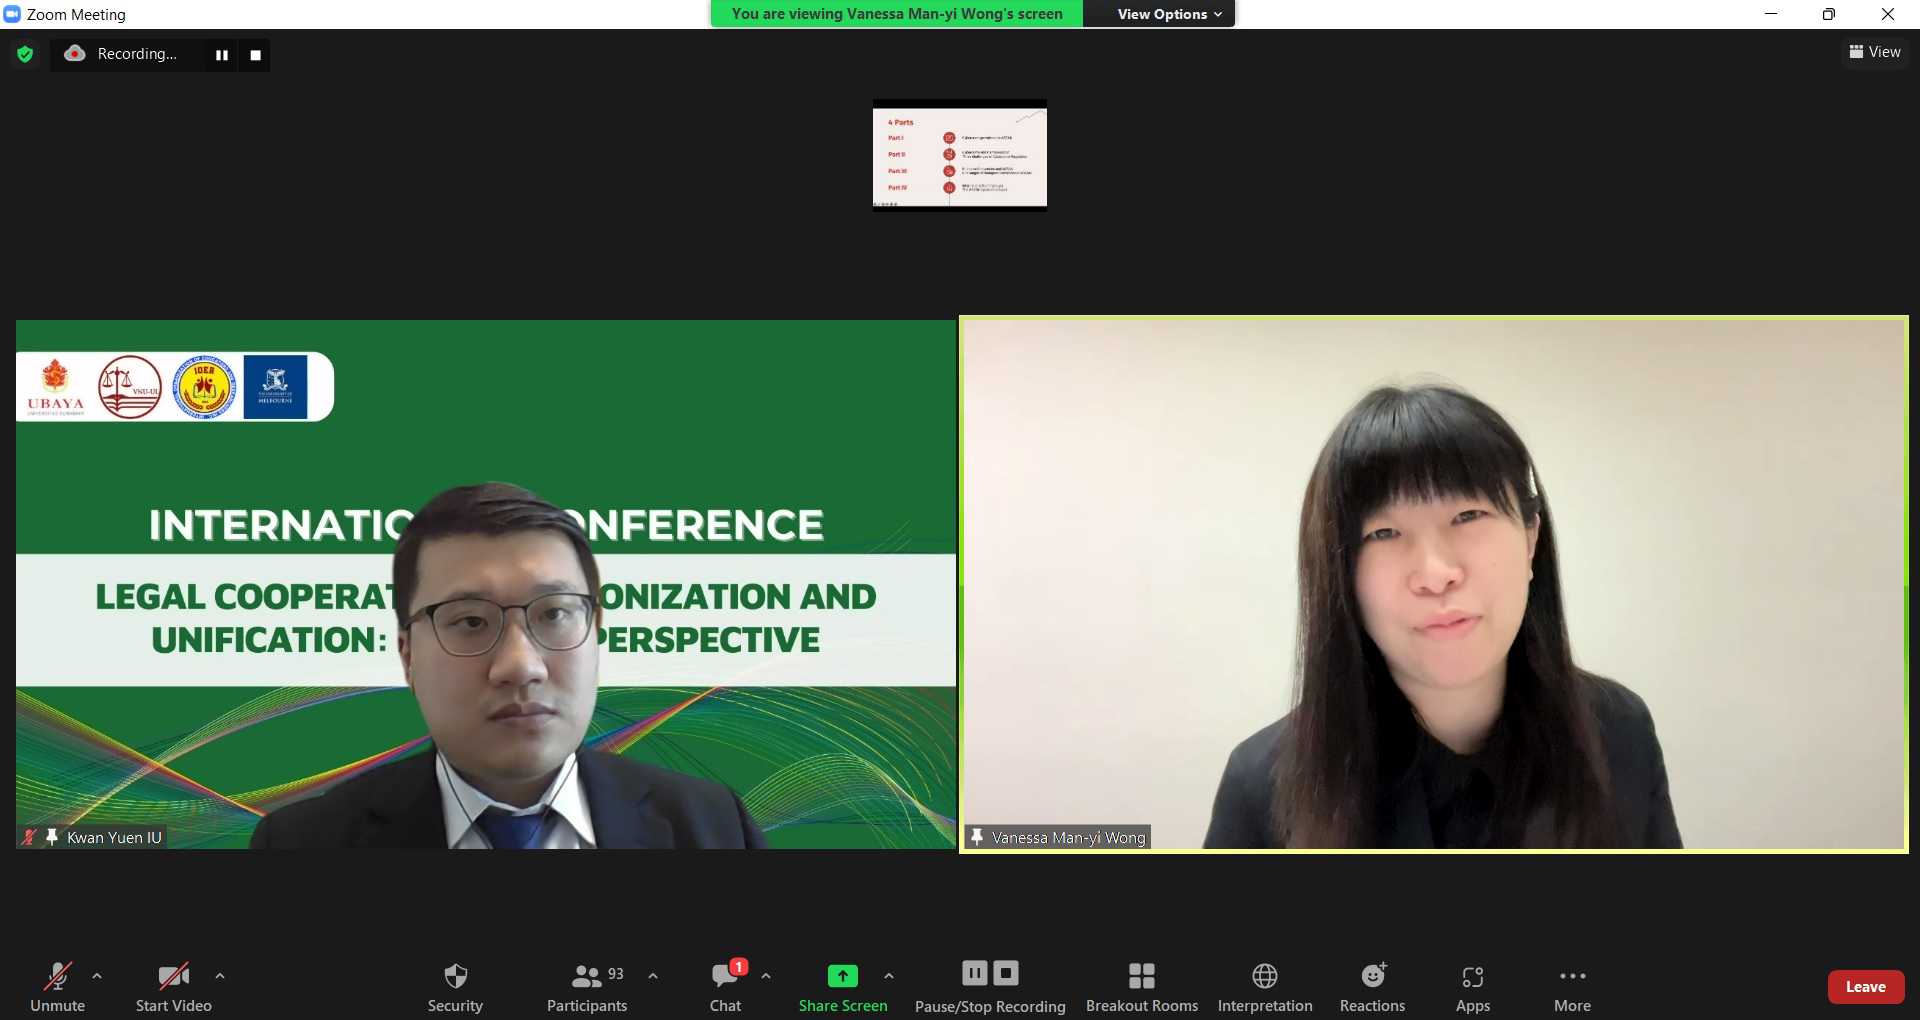The image size is (1920, 1020).
Task: Open the Interpretation globe icon
Action: (x=1264, y=986)
